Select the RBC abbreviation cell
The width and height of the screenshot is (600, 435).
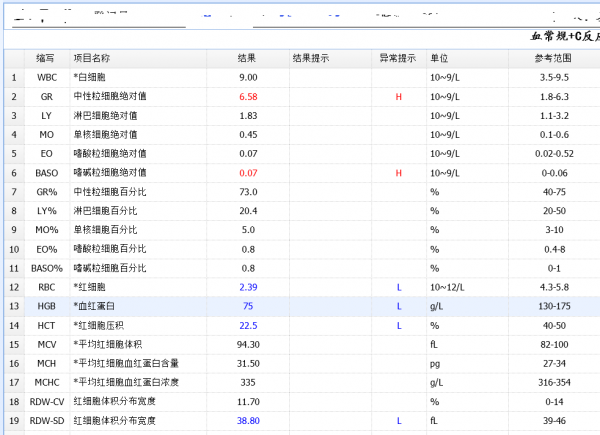47,287
